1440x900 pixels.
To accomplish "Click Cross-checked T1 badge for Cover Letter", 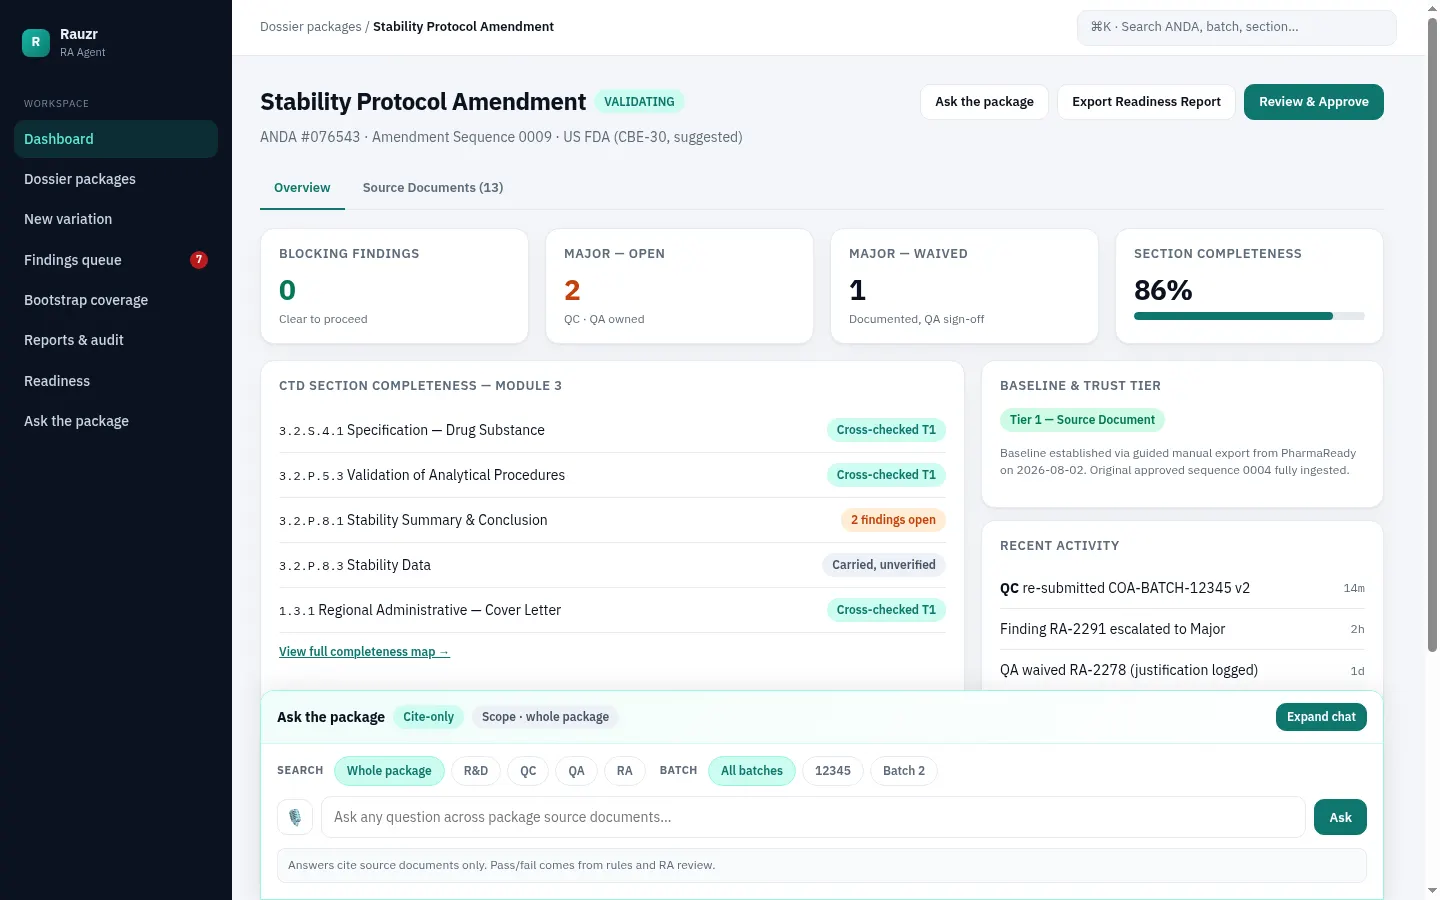I will [x=886, y=610].
